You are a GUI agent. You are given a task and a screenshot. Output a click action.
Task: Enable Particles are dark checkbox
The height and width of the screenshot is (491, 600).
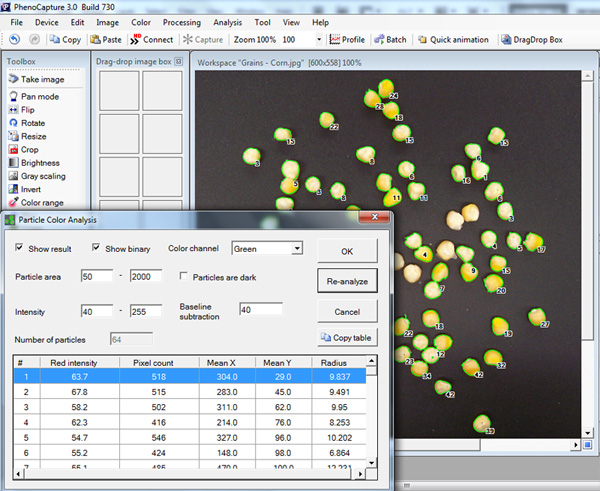pos(184,276)
